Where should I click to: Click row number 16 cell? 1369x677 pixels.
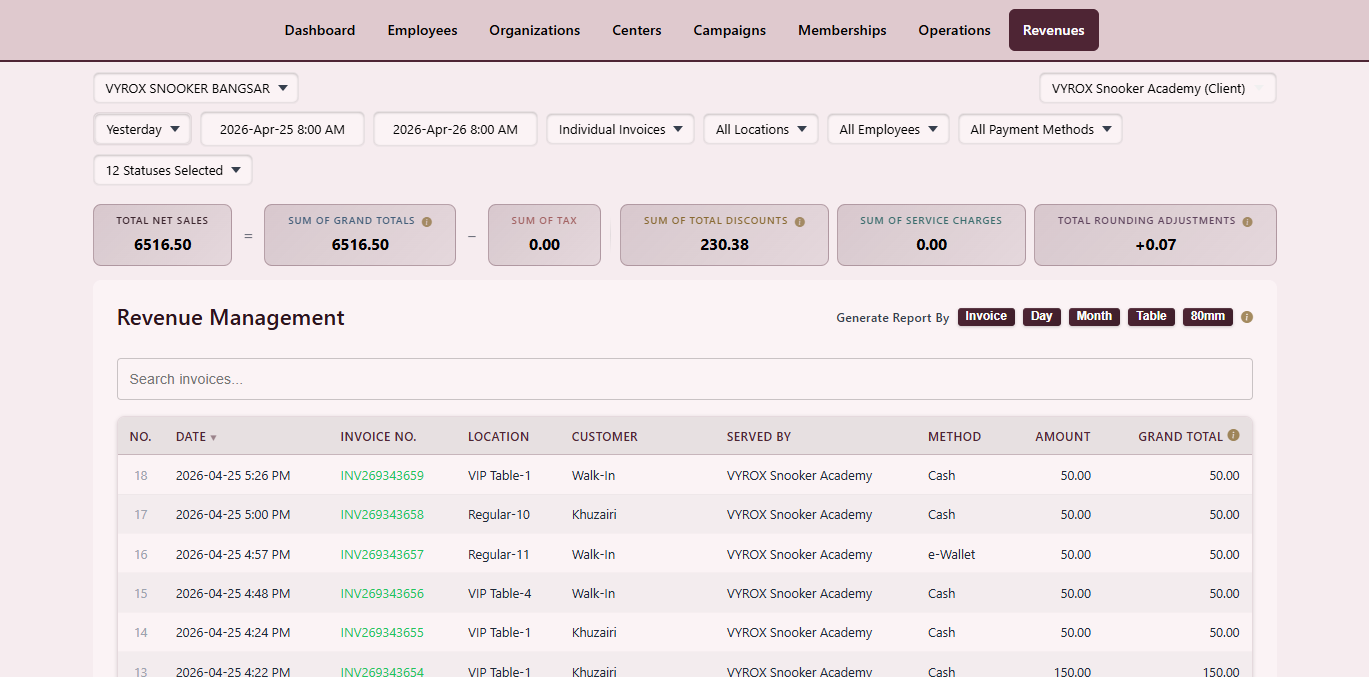click(x=141, y=555)
